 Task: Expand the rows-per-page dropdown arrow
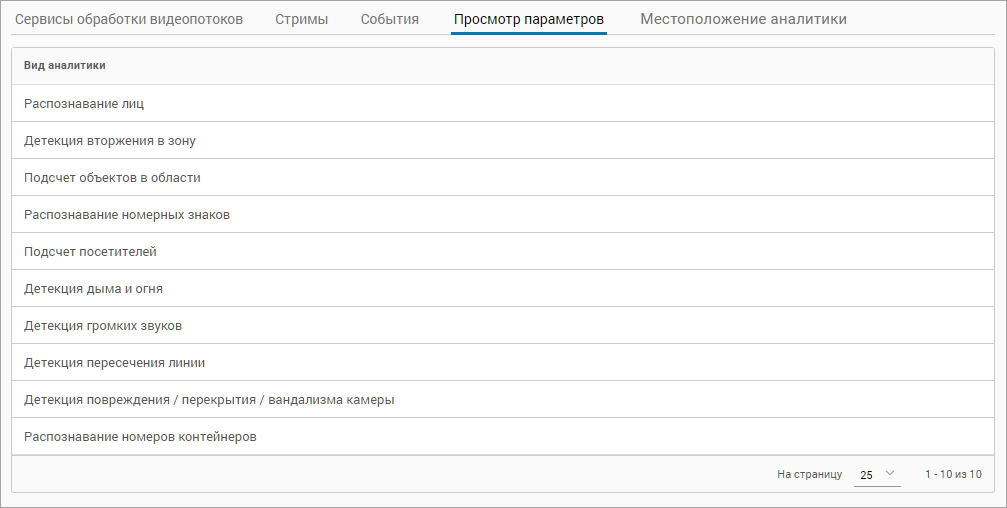coord(890,474)
